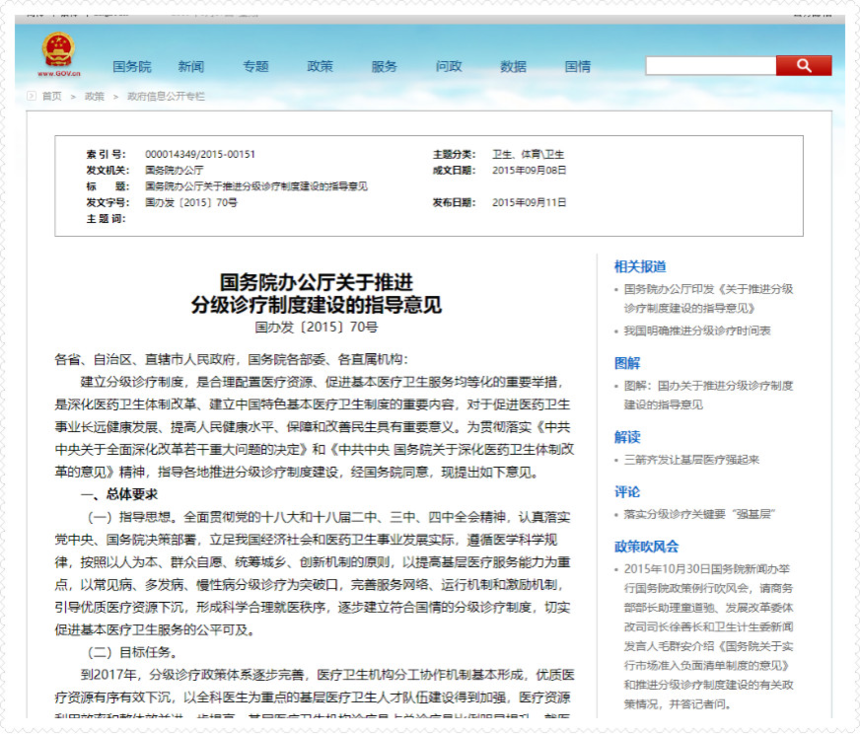Click document number 国办发〔2015〕70号 in metadata box

191,202
